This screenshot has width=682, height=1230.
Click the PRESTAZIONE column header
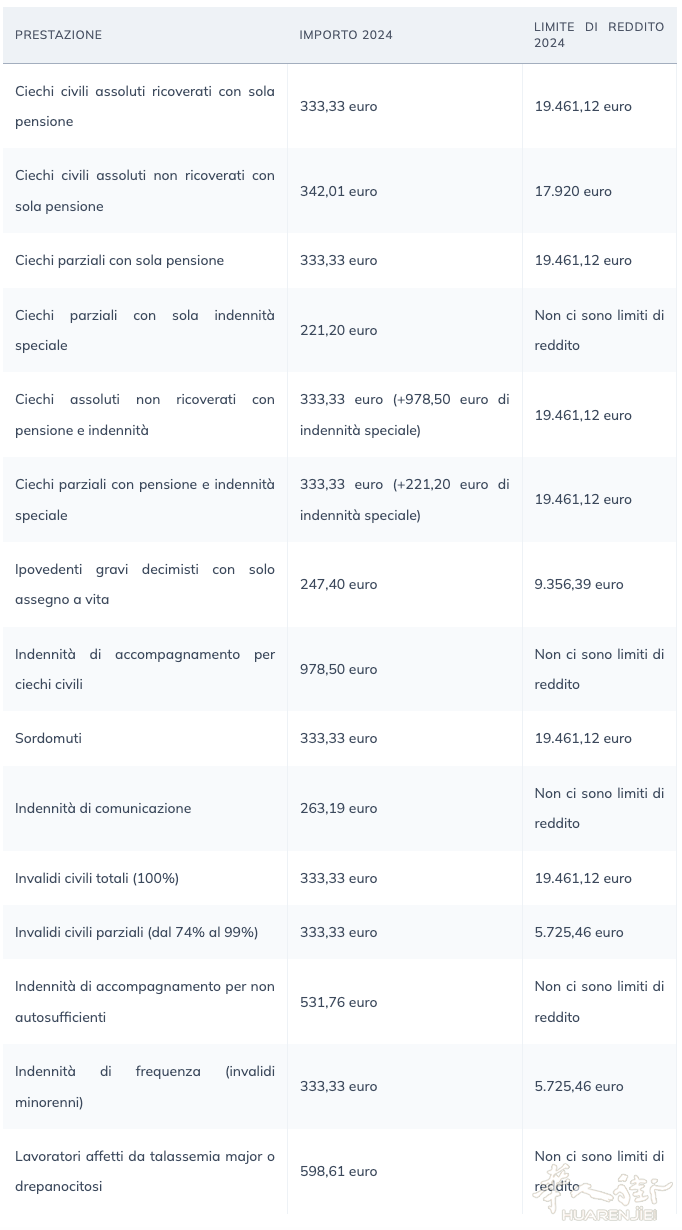[58, 35]
